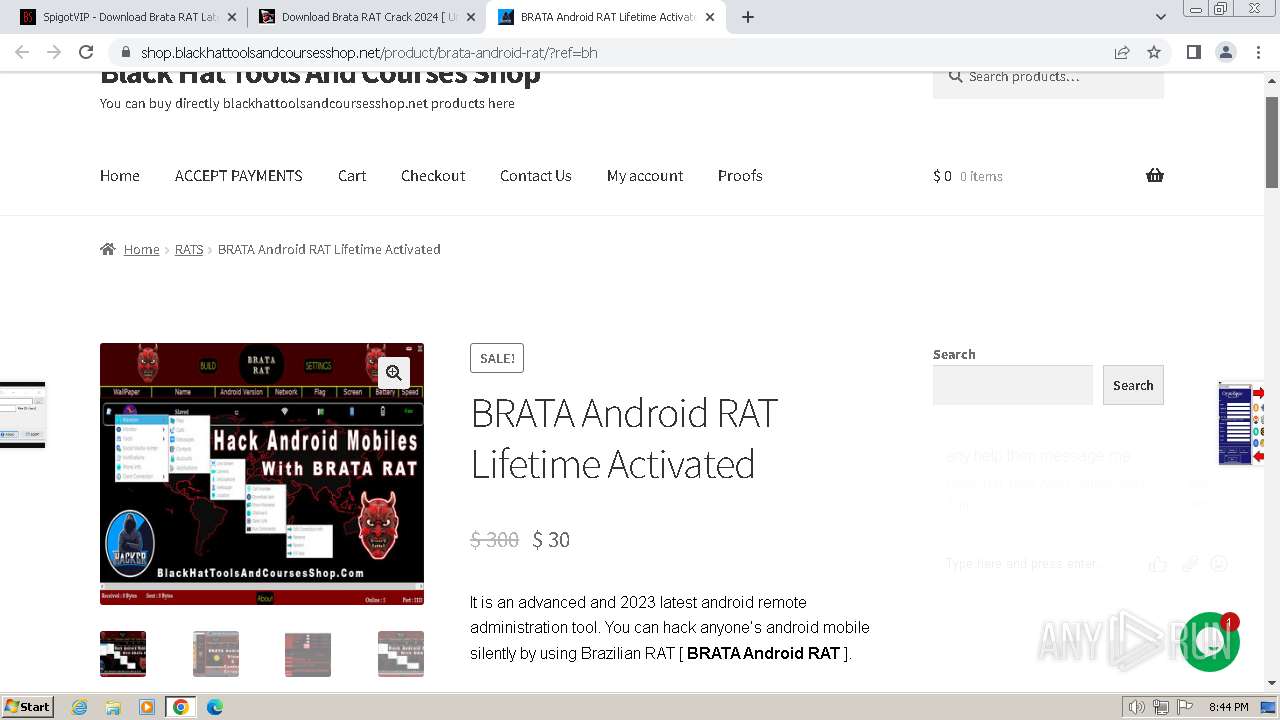
Task: Click the page vertical scrollbar thumb
Action: 1272,142
